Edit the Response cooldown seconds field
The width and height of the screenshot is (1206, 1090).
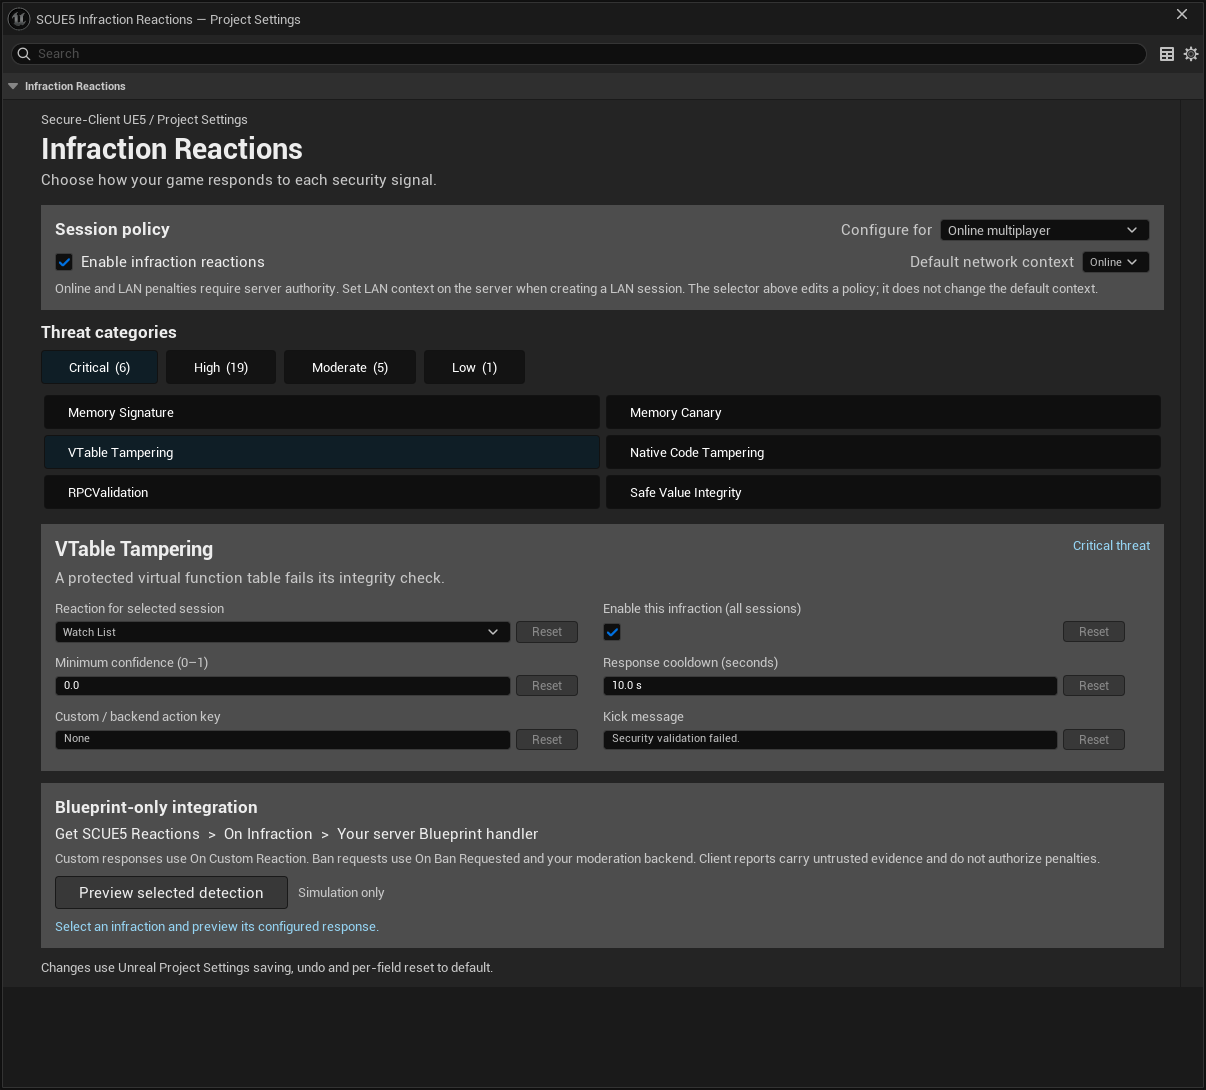(x=830, y=686)
